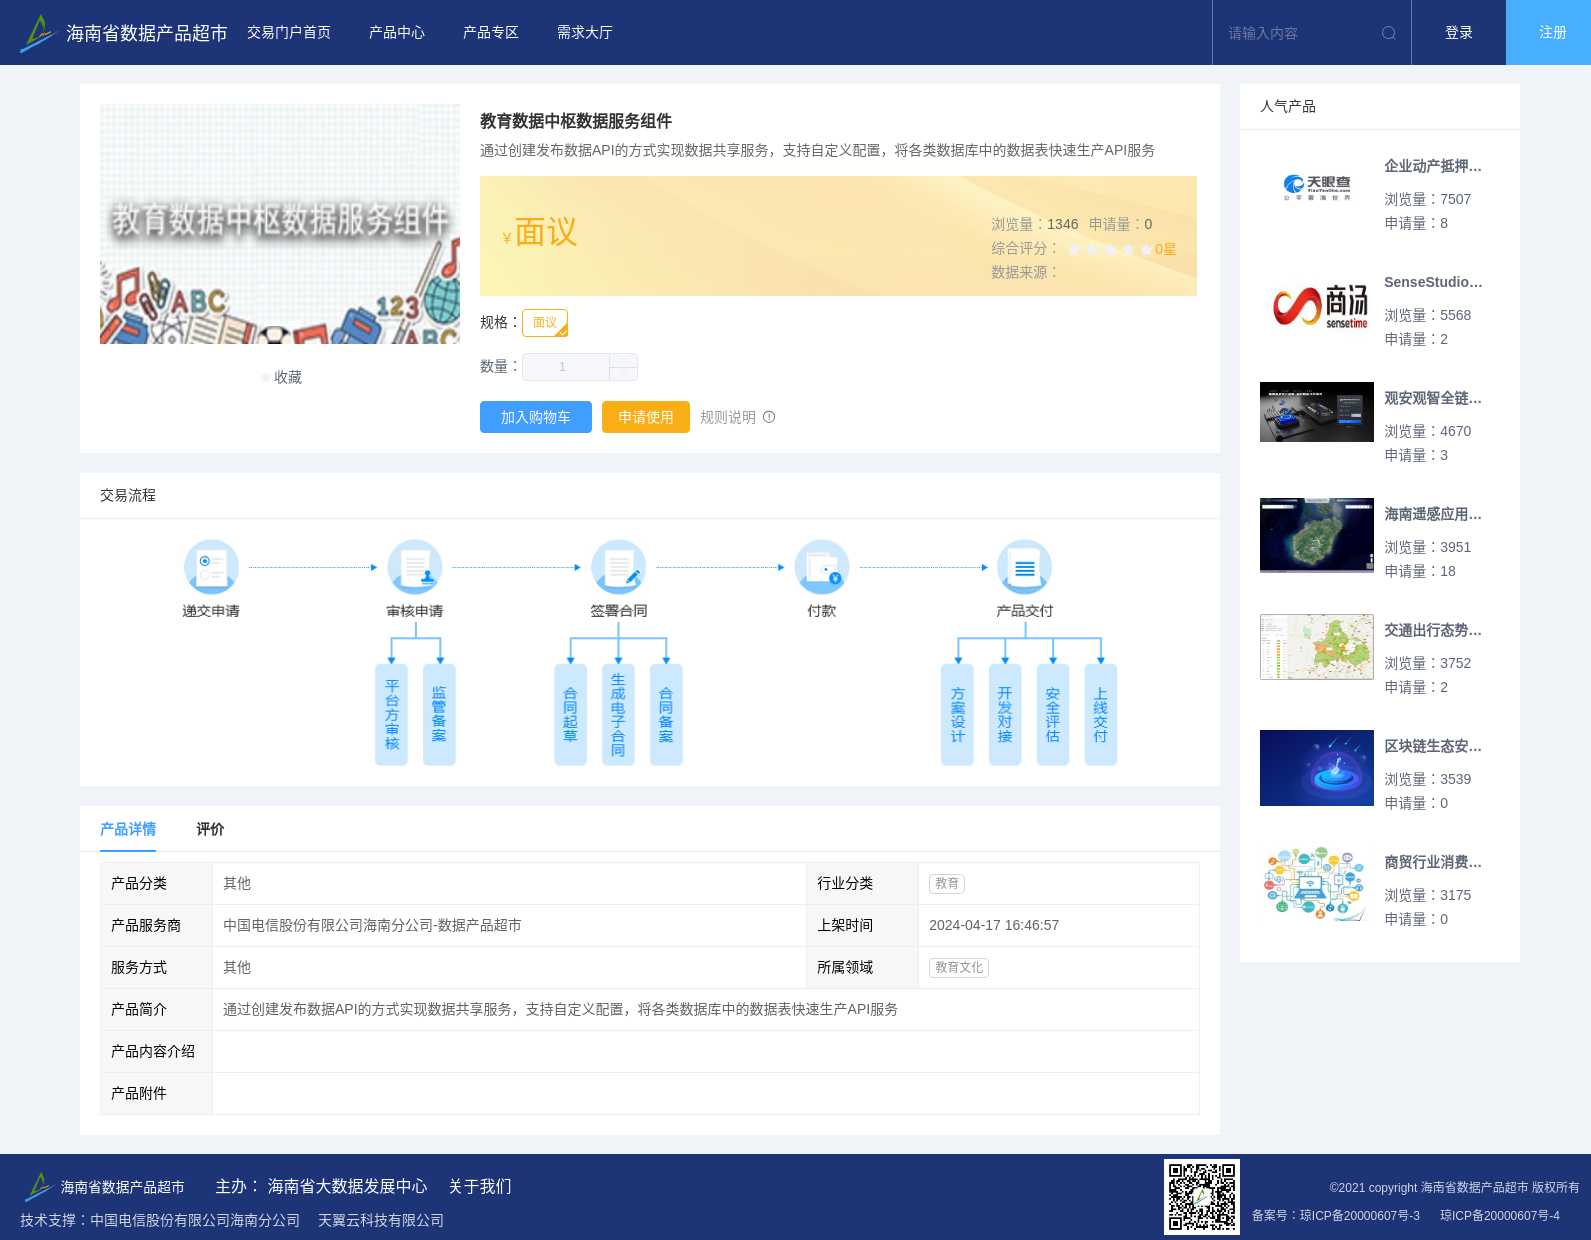This screenshot has height=1240, width=1591.
Task: Click the favorite star icon
Action: click(266, 377)
